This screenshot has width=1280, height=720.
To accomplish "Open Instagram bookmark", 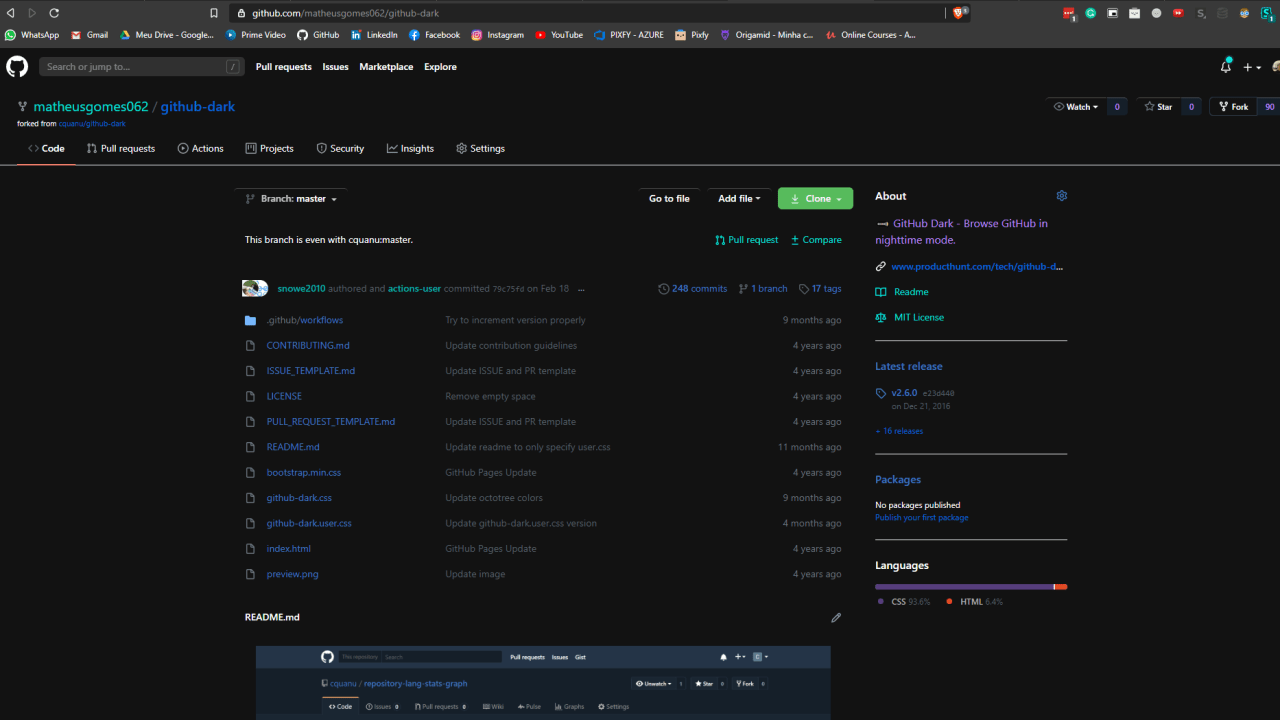I will click(x=497, y=35).
